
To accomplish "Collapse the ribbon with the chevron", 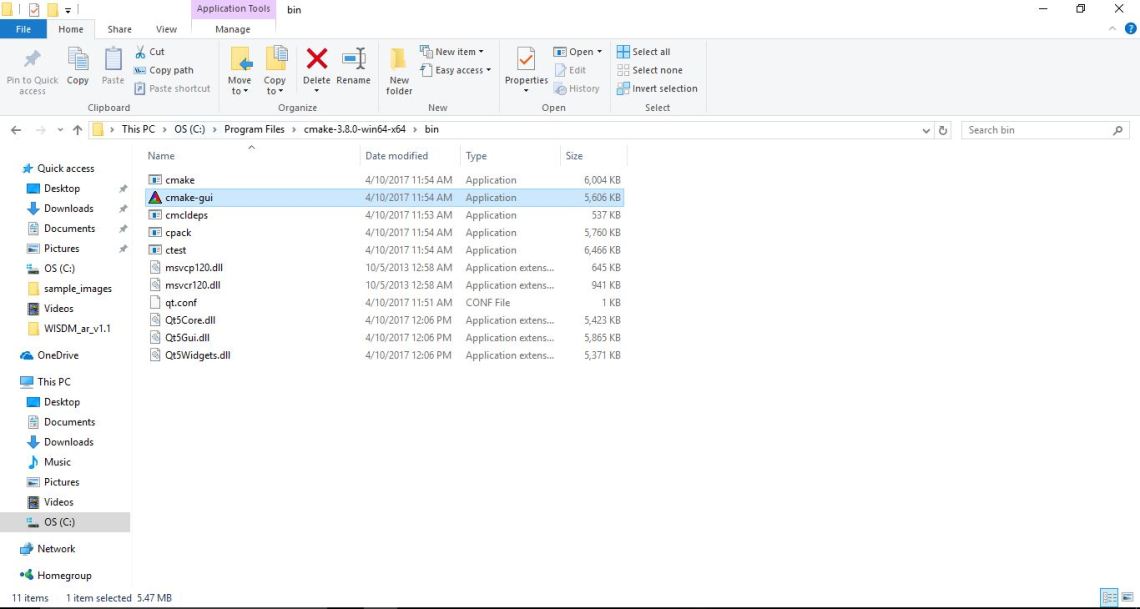I will 1112,29.
